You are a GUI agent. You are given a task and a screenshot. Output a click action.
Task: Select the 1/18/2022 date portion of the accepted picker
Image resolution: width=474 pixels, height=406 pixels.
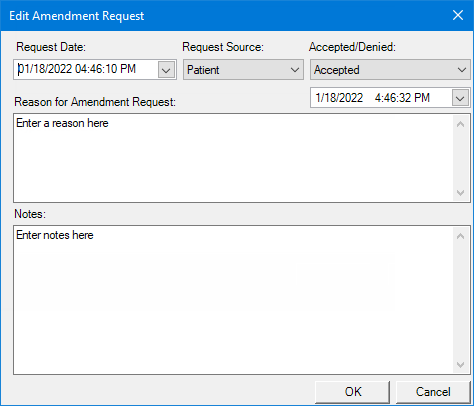point(339,98)
